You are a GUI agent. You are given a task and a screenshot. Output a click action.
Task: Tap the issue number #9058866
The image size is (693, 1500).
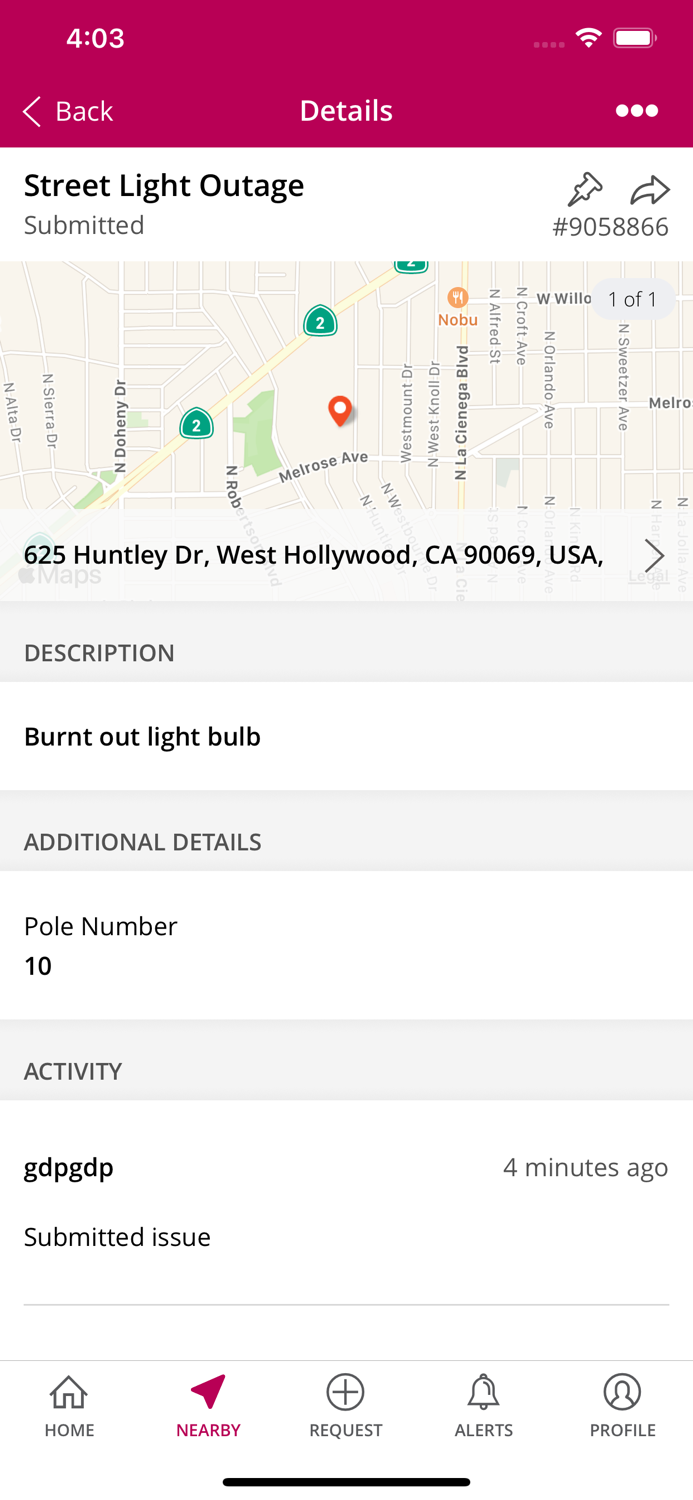tap(613, 227)
